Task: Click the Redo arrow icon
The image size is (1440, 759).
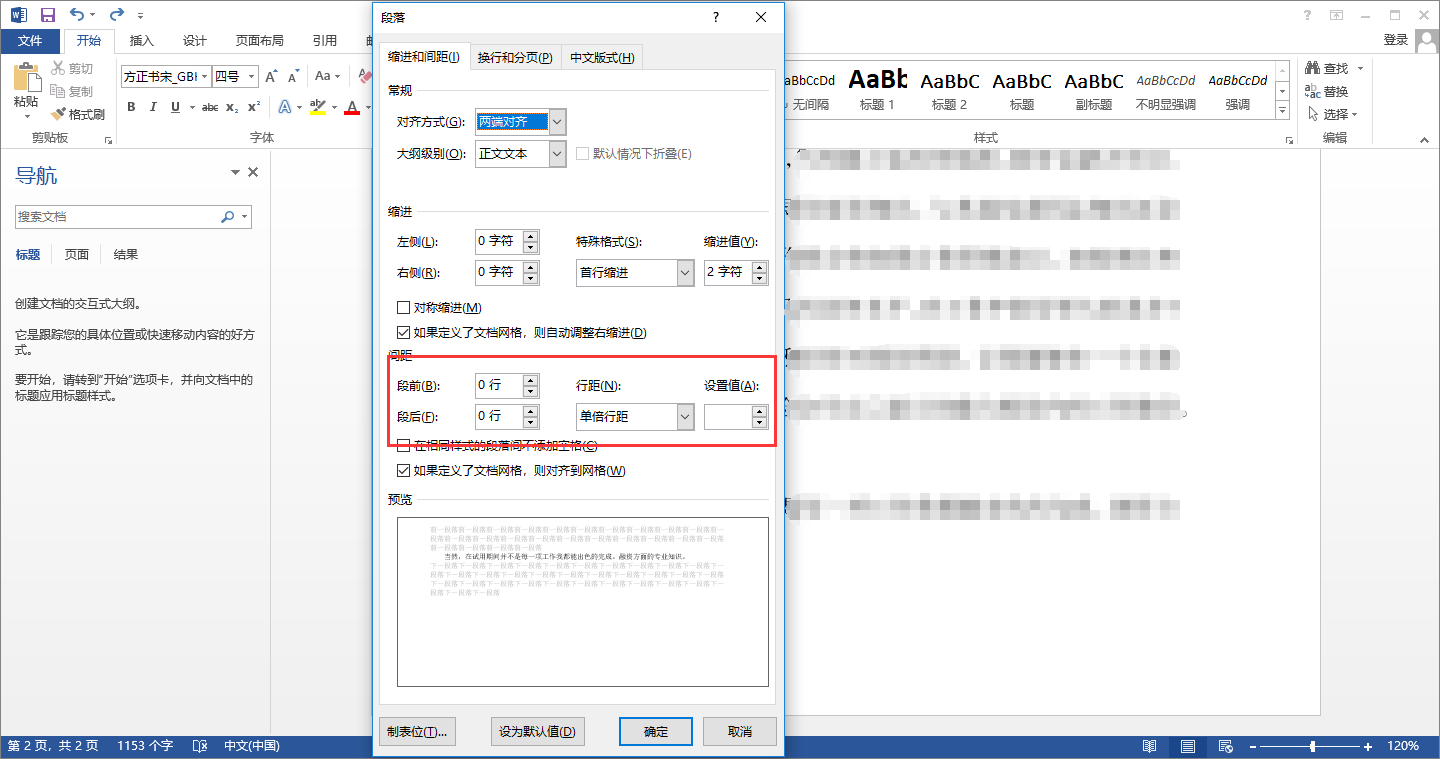Action: [x=116, y=15]
